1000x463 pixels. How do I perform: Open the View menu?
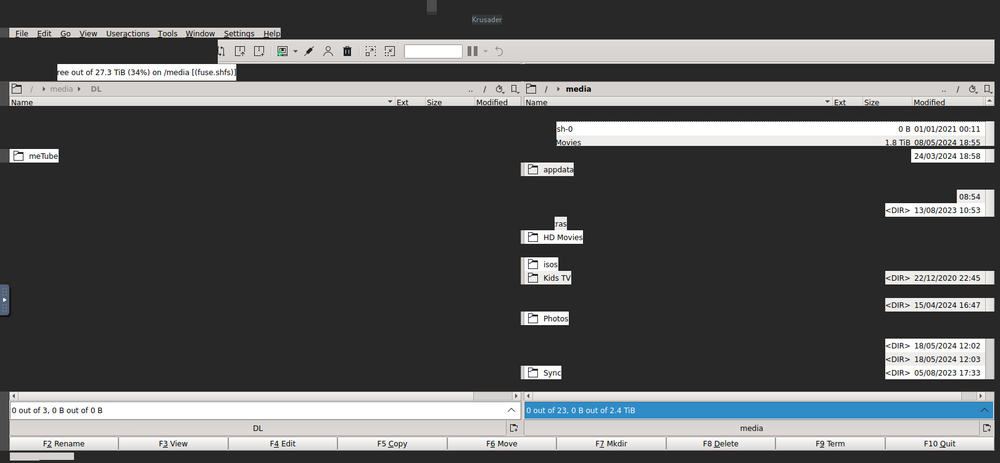(x=88, y=33)
